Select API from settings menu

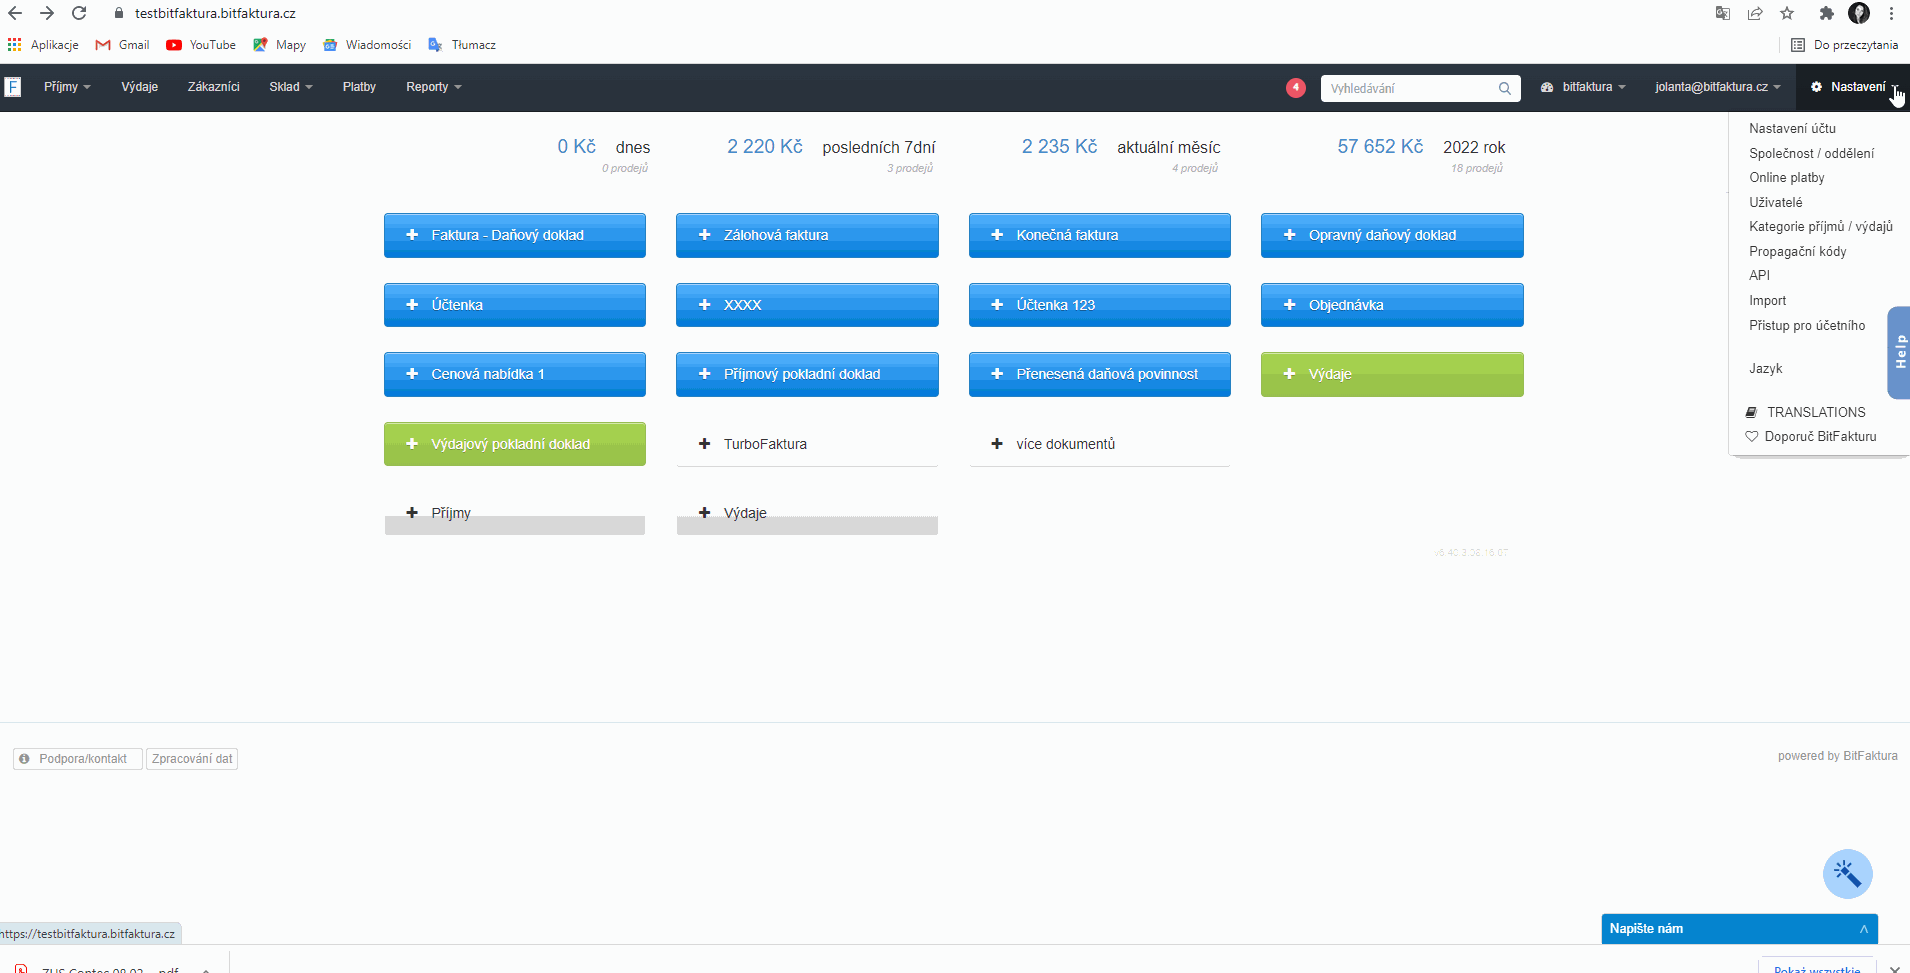(1759, 276)
